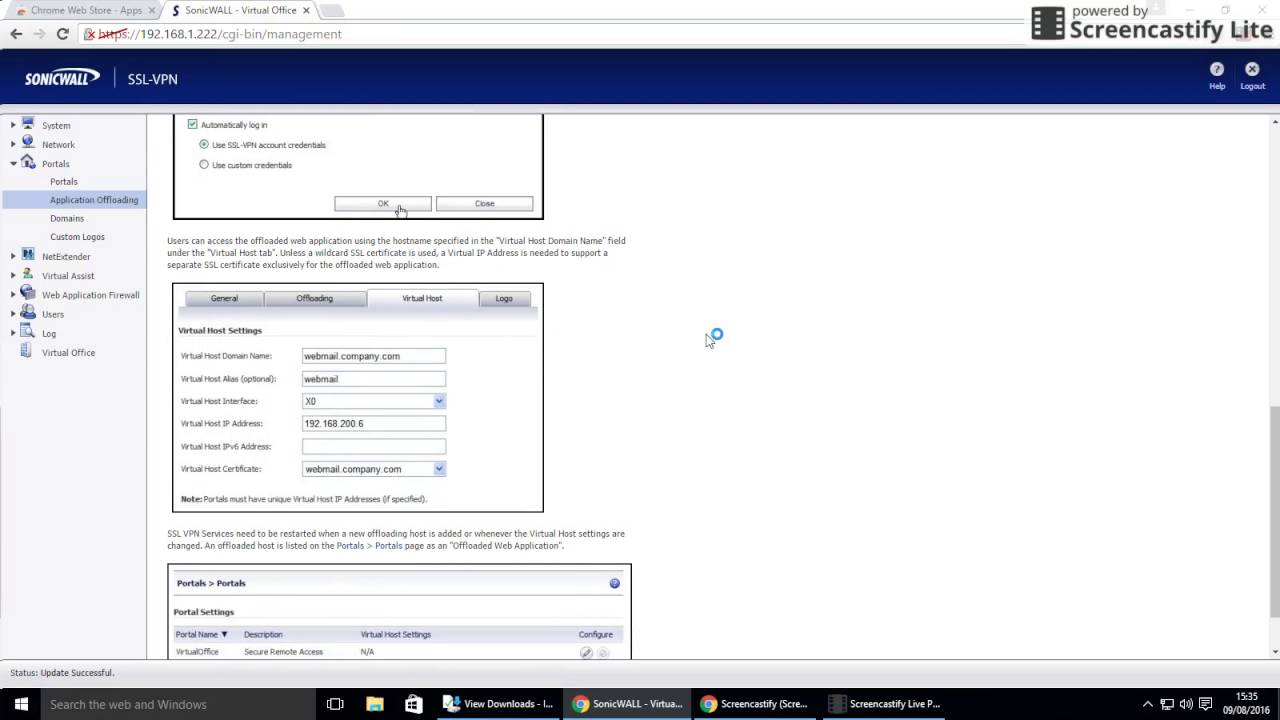The image size is (1280, 720).
Task: Show hidden system tray icons
Action: tap(1147, 704)
